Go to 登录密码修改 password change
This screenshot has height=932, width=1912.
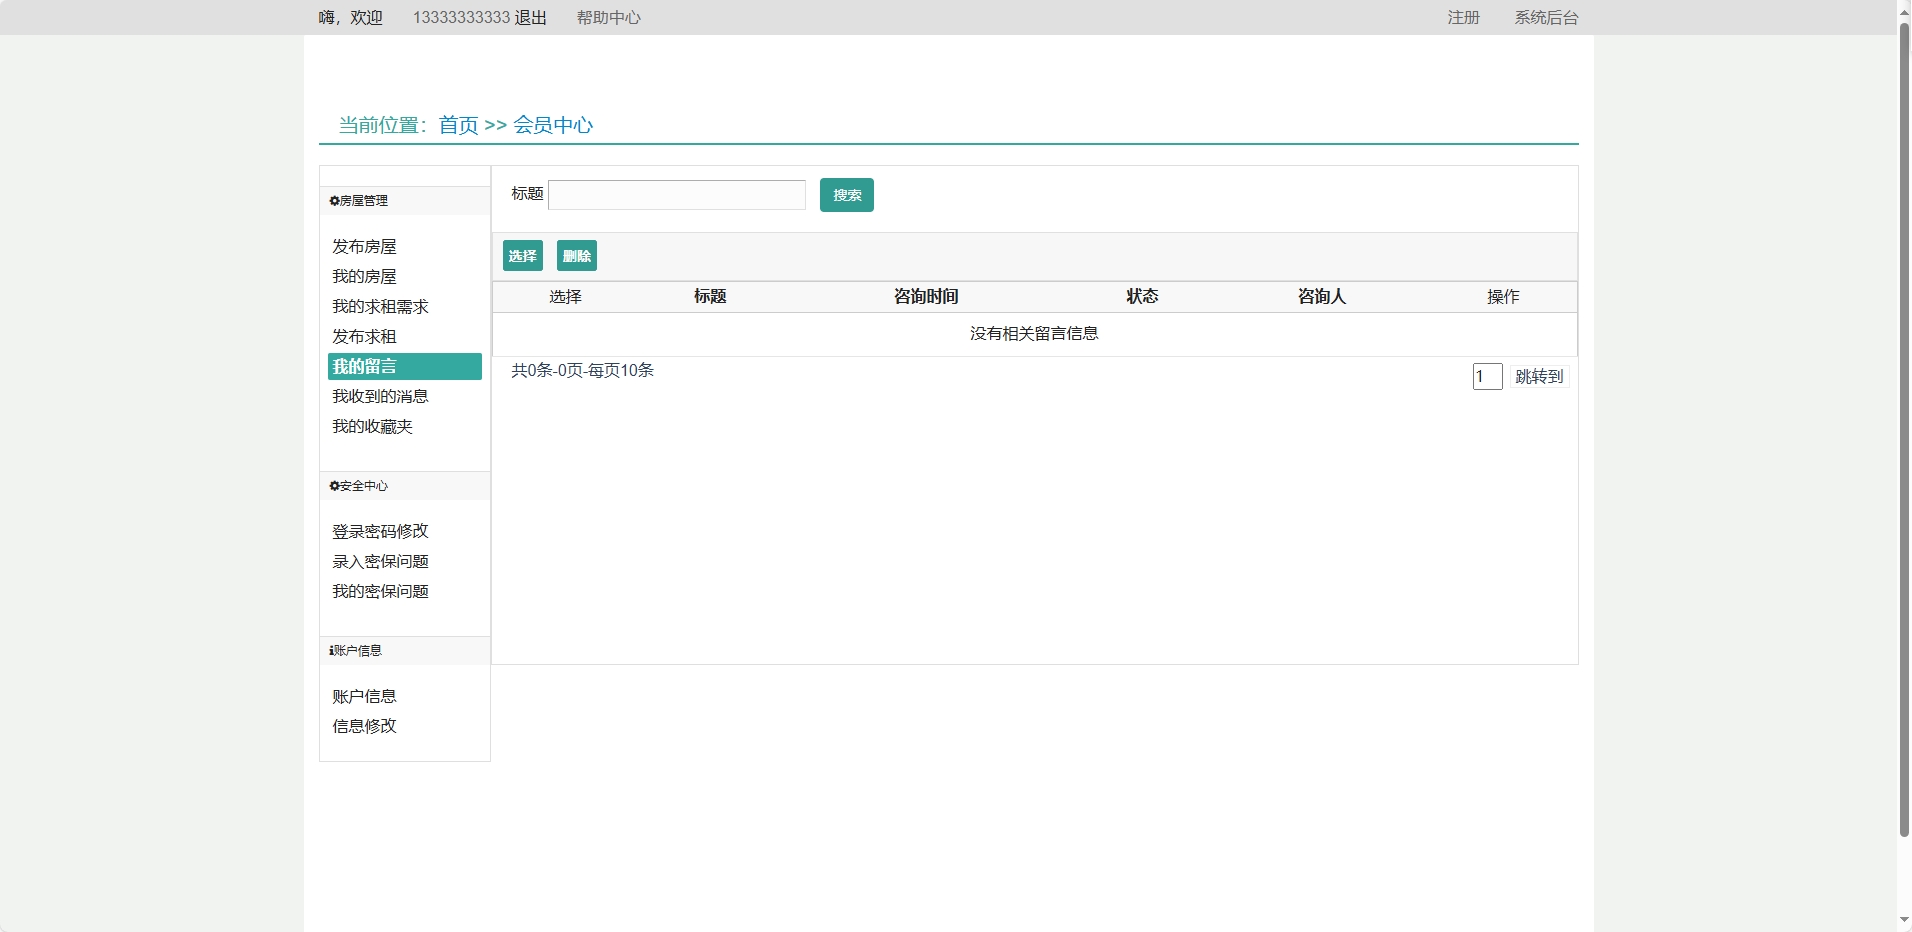tap(380, 532)
